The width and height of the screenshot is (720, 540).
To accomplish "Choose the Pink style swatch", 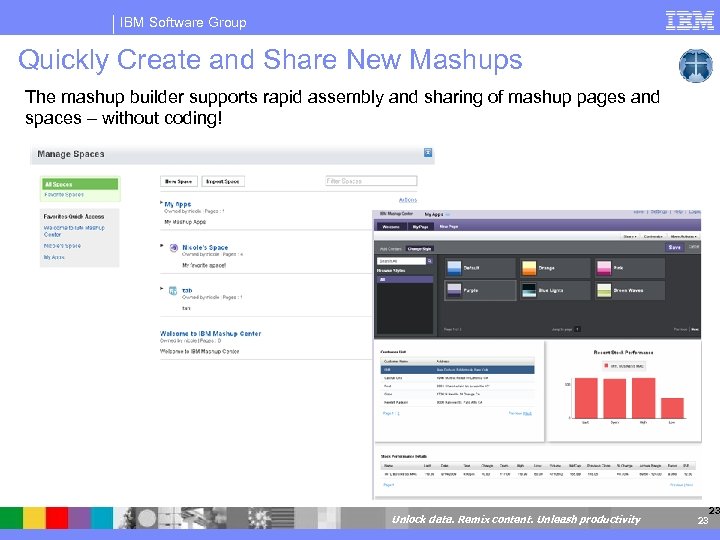I will coord(630,268).
